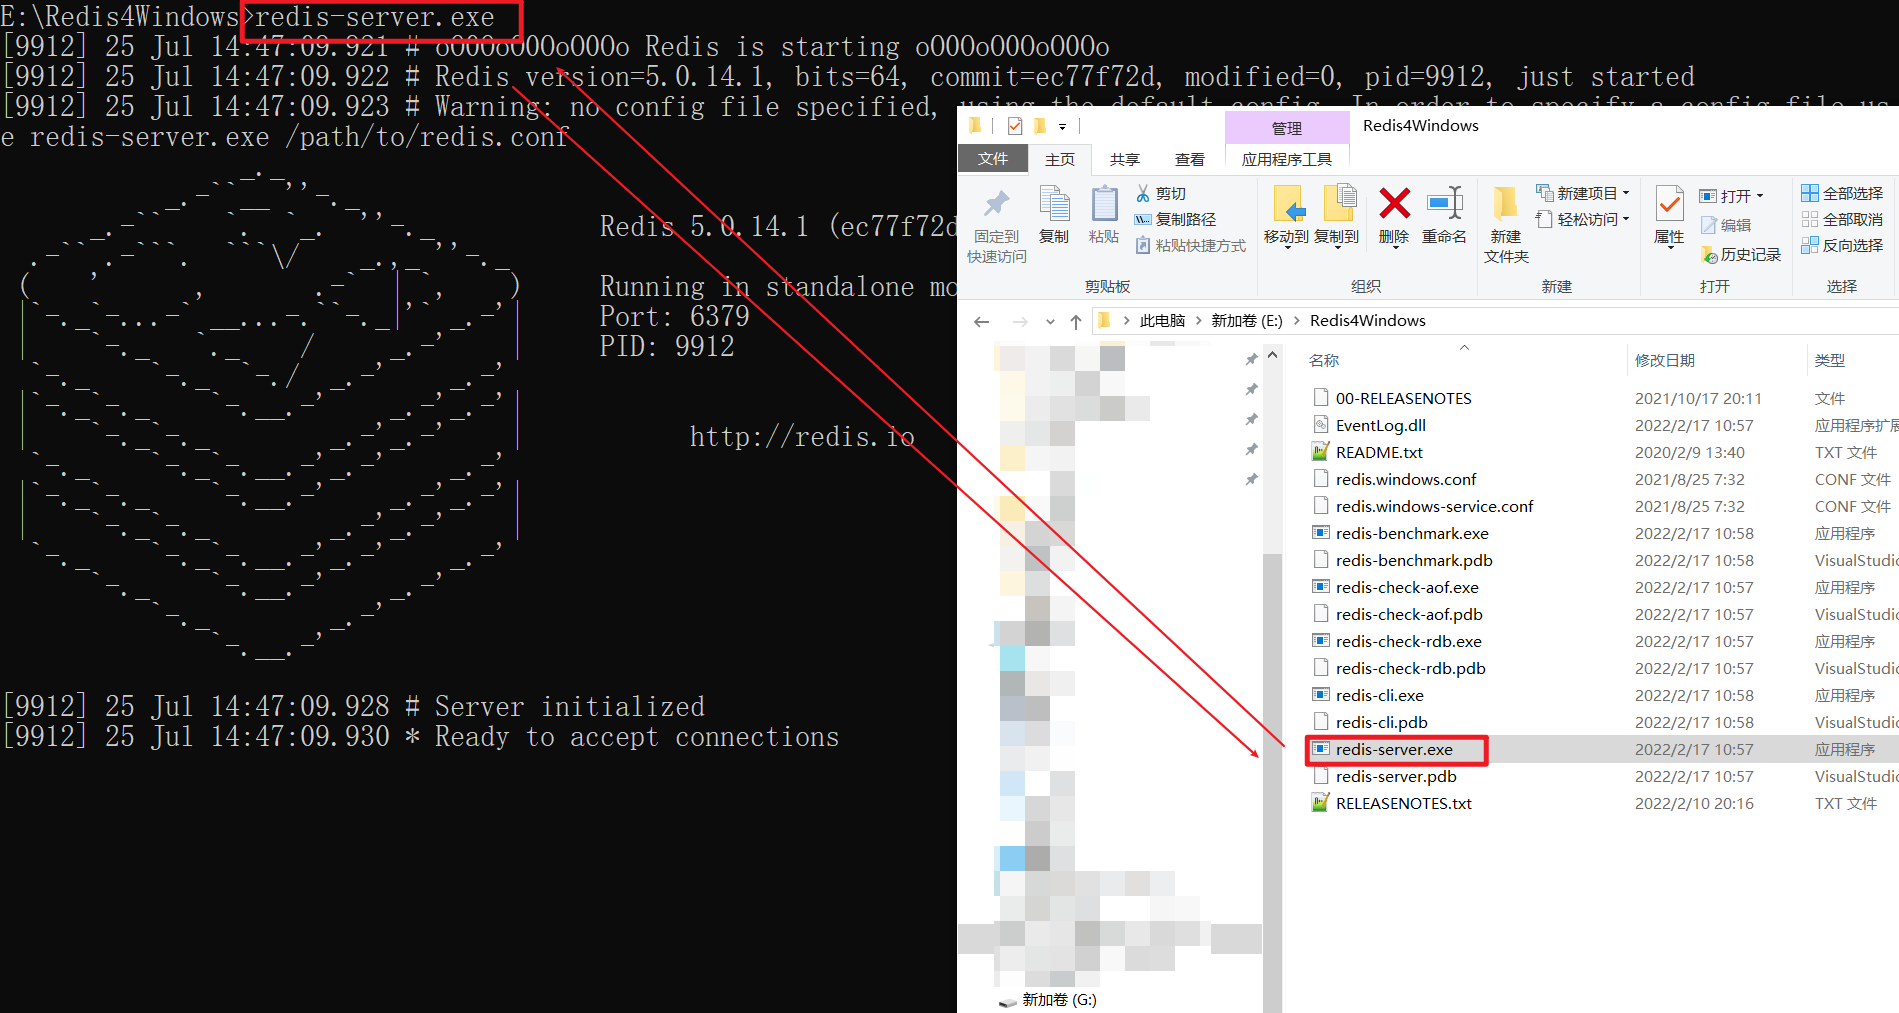
Task: Switch to the 主页 (Home) tab
Action: pos(1060,159)
